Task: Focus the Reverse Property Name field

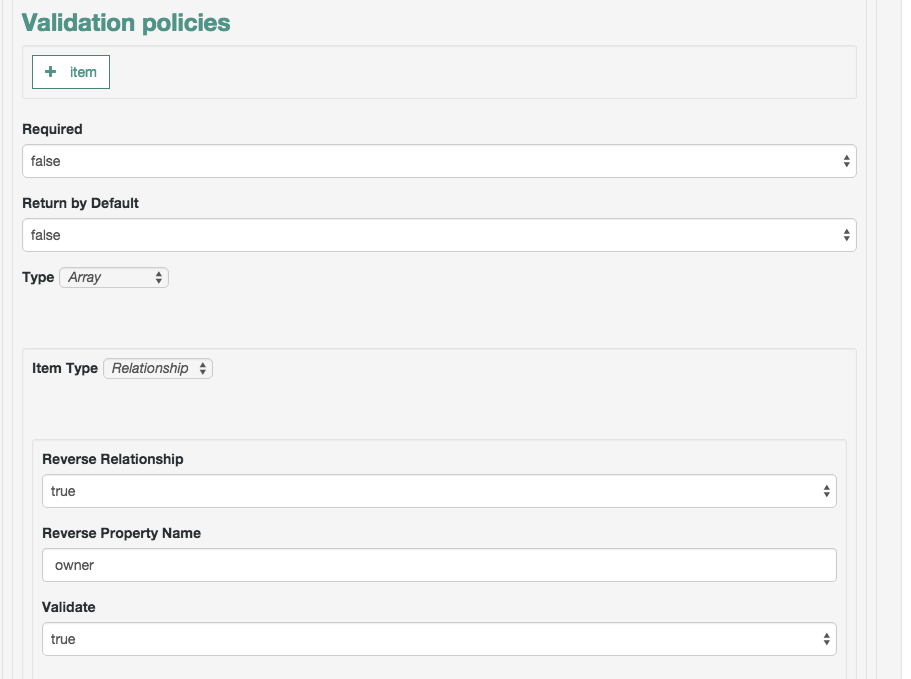Action: (439, 565)
